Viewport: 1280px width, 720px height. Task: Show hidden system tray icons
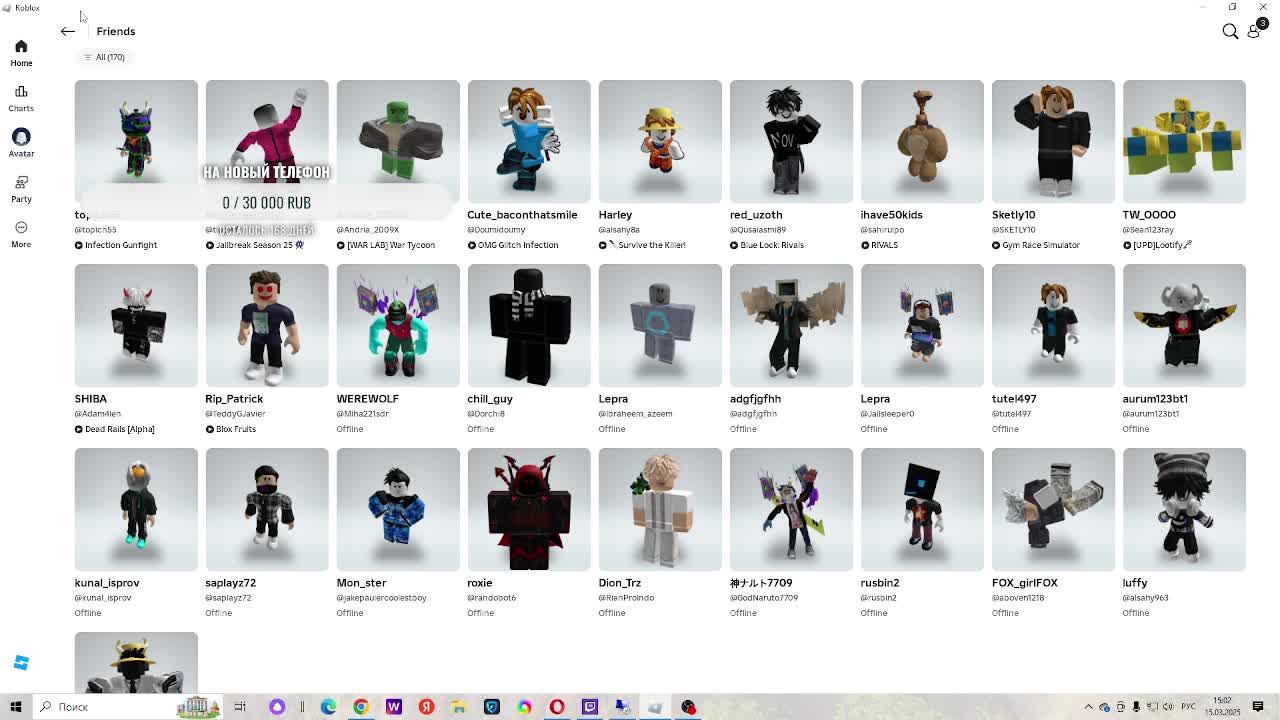[1089, 707]
